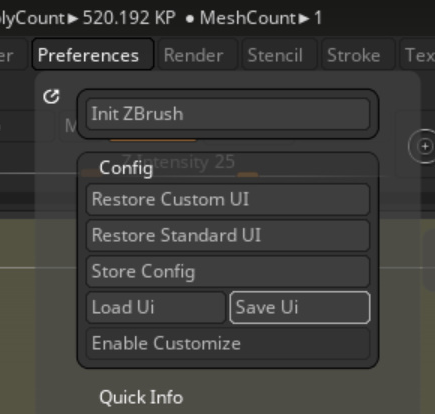Screen dimensions: 435x414
Task: Click the Load Ui button
Action: pyautogui.click(x=156, y=307)
